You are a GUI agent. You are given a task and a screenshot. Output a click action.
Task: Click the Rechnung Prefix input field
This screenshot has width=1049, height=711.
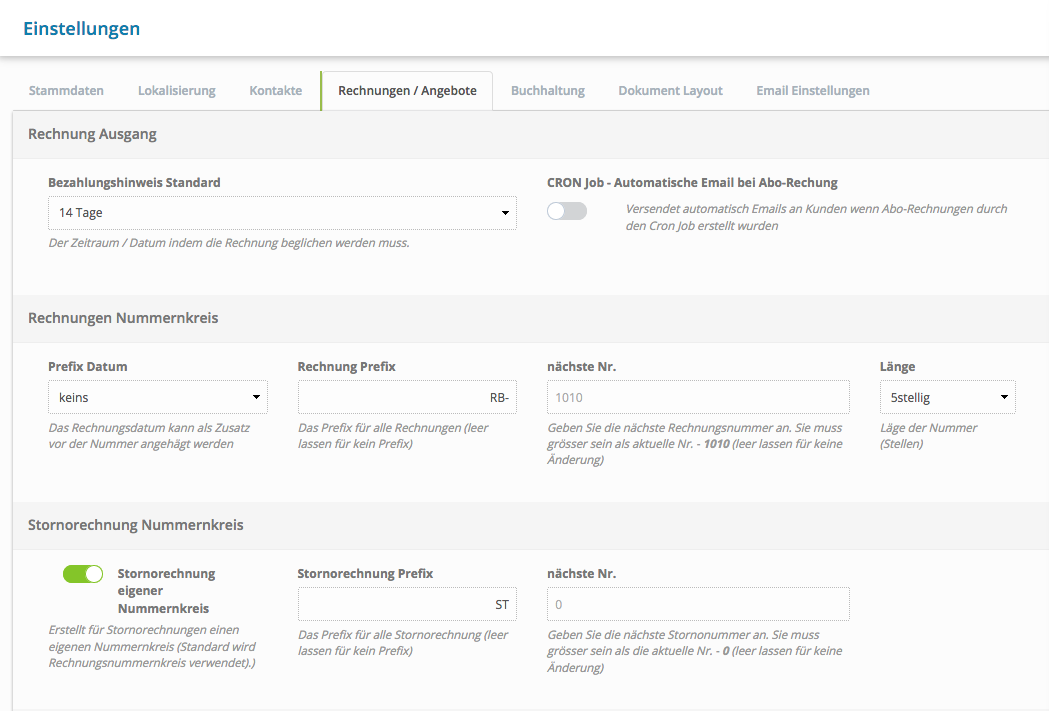(407, 397)
